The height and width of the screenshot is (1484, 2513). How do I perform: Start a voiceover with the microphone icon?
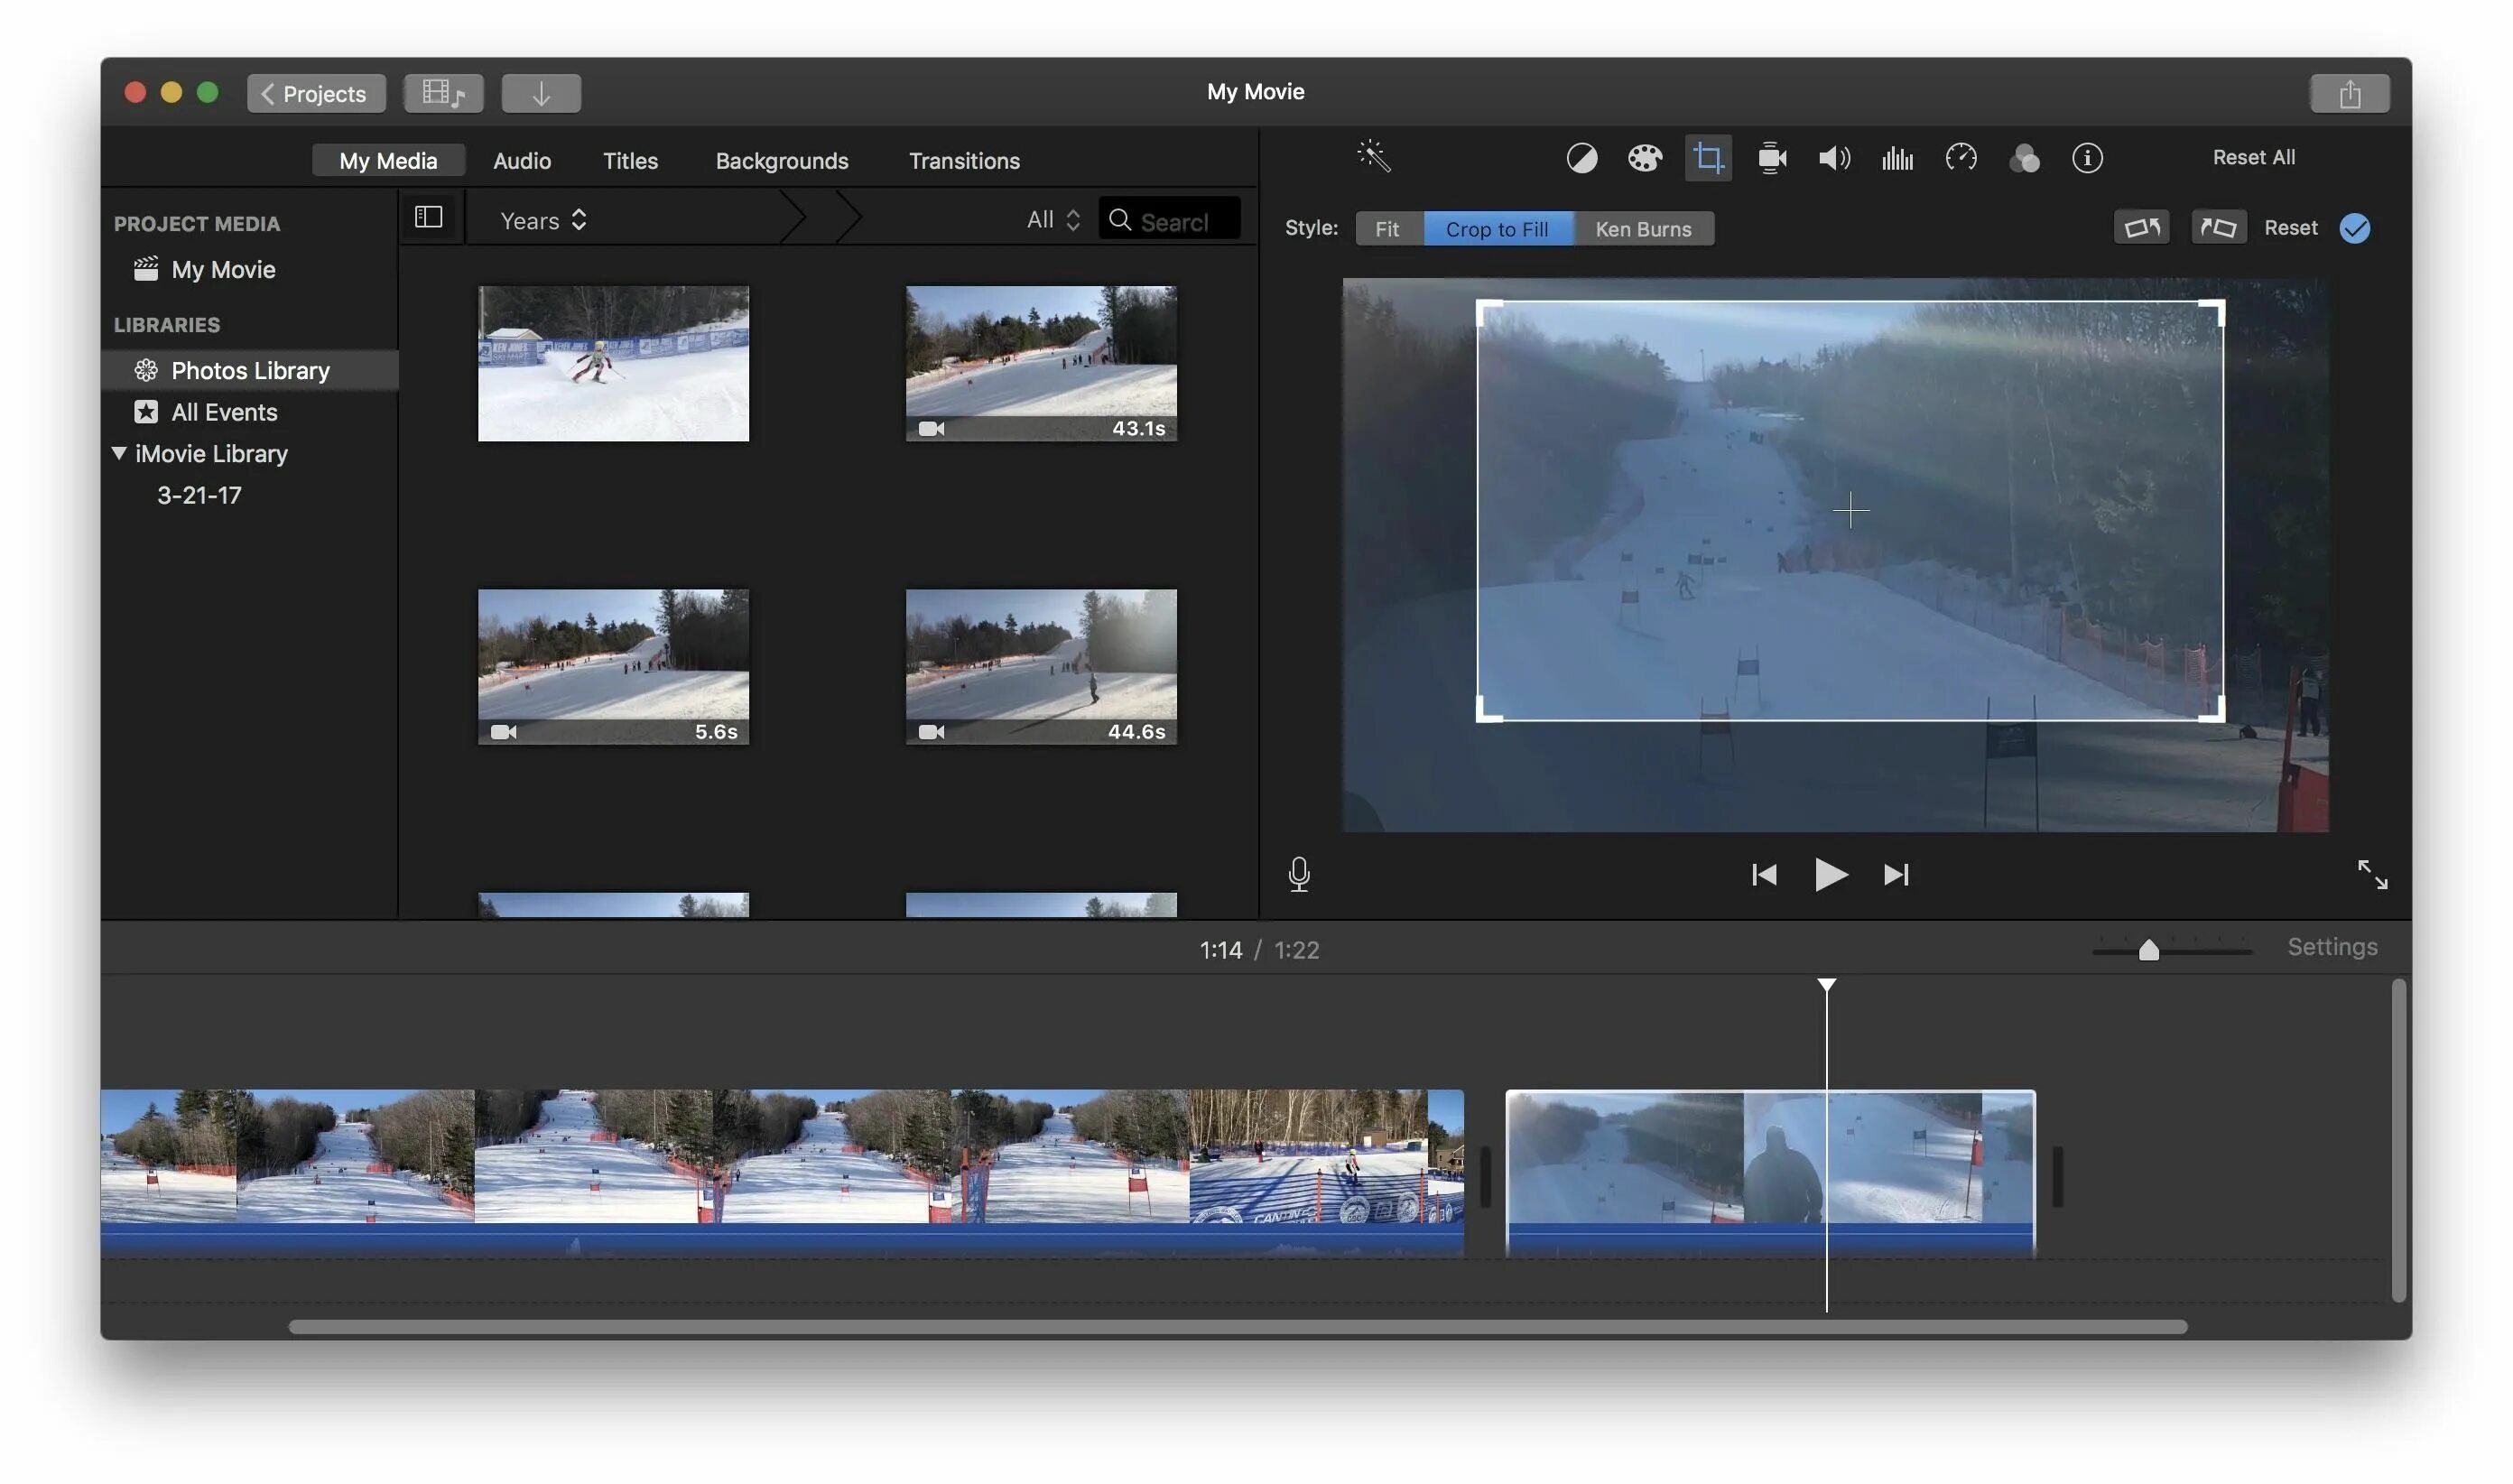pyautogui.click(x=1298, y=874)
